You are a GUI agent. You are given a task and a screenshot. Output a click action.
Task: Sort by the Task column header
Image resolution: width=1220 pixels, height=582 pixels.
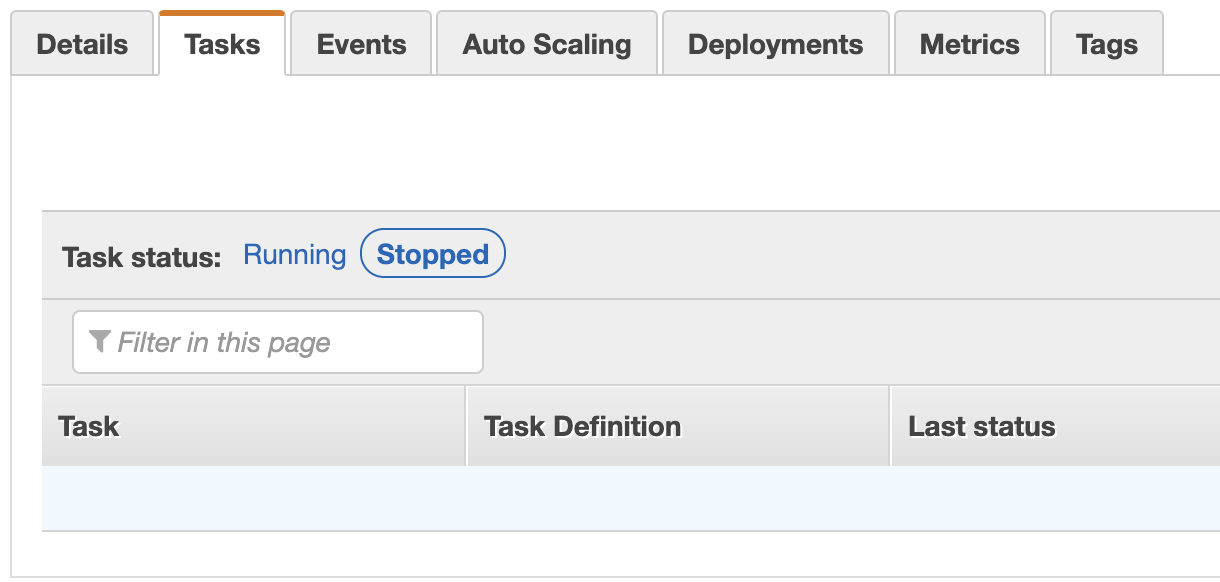[254, 427]
